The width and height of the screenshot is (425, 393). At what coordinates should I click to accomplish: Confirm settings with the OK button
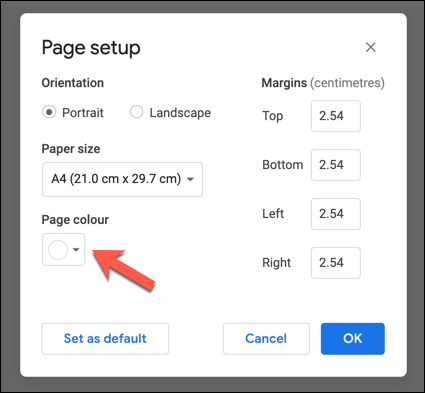[353, 339]
